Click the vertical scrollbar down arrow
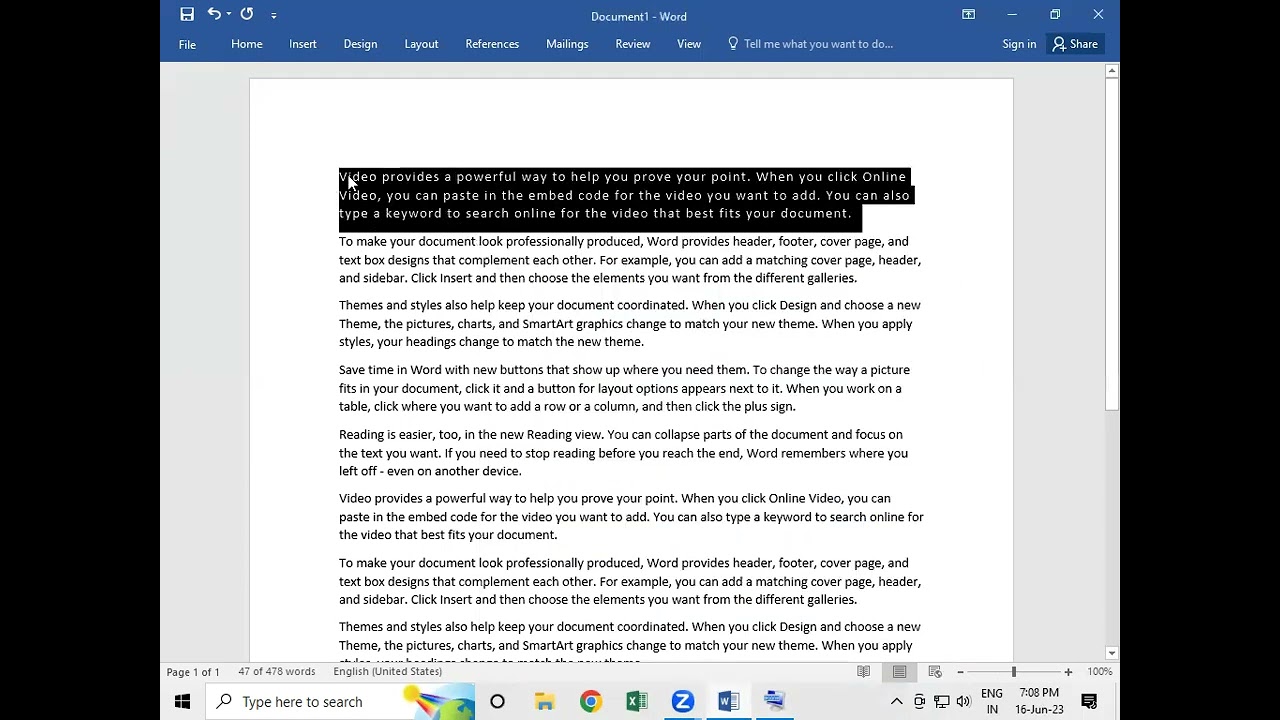 1111,653
